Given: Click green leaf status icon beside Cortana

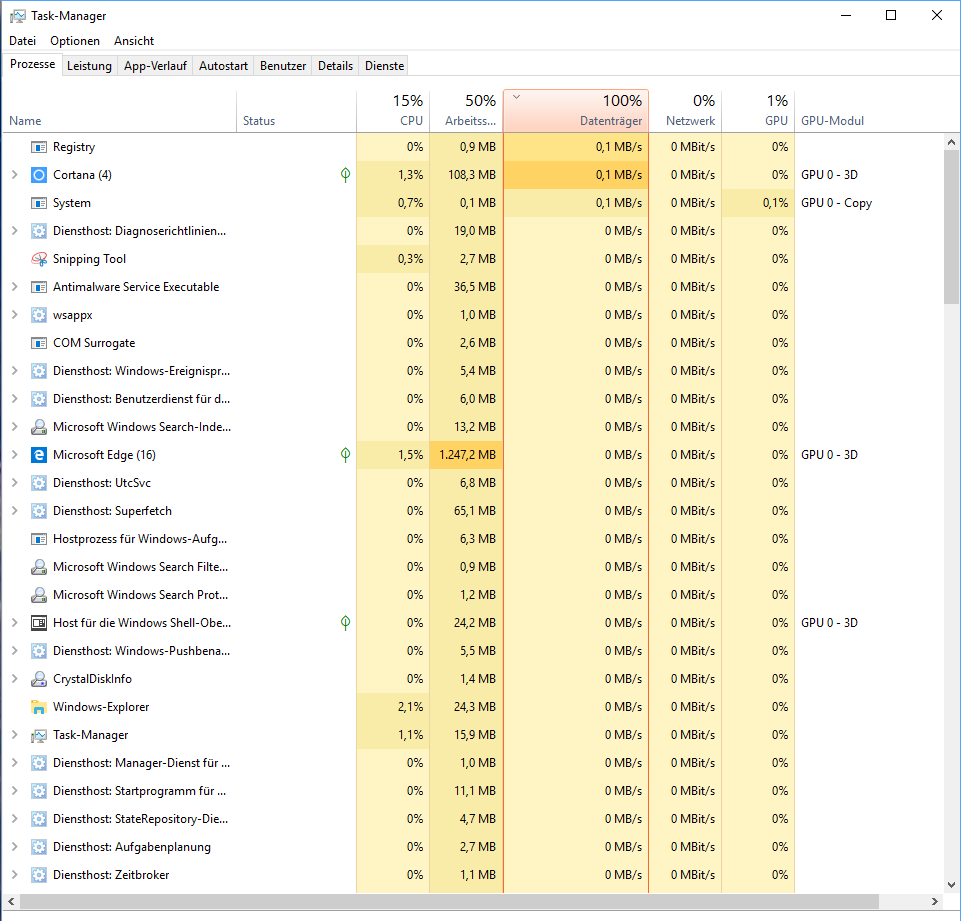Looking at the screenshot, I should (345, 175).
